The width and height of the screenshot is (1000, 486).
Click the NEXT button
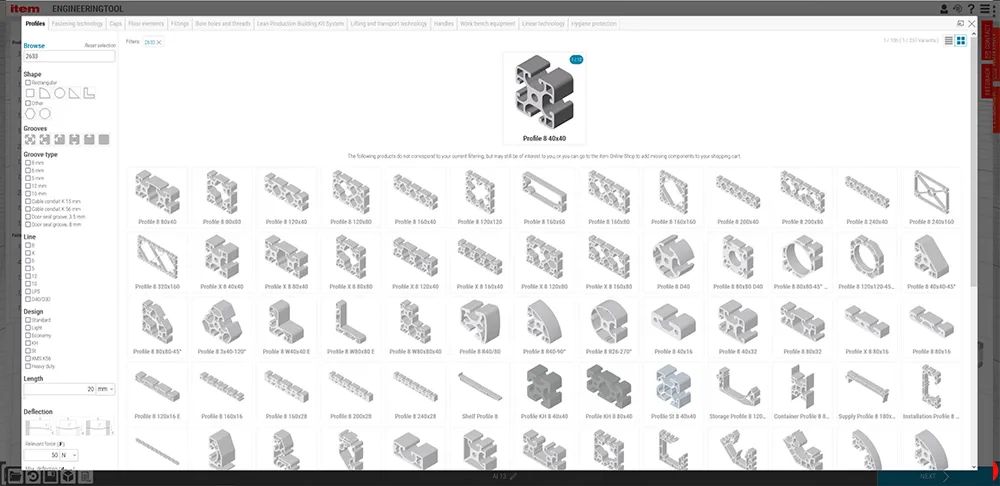pyautogui.click(x=928, y=476)
